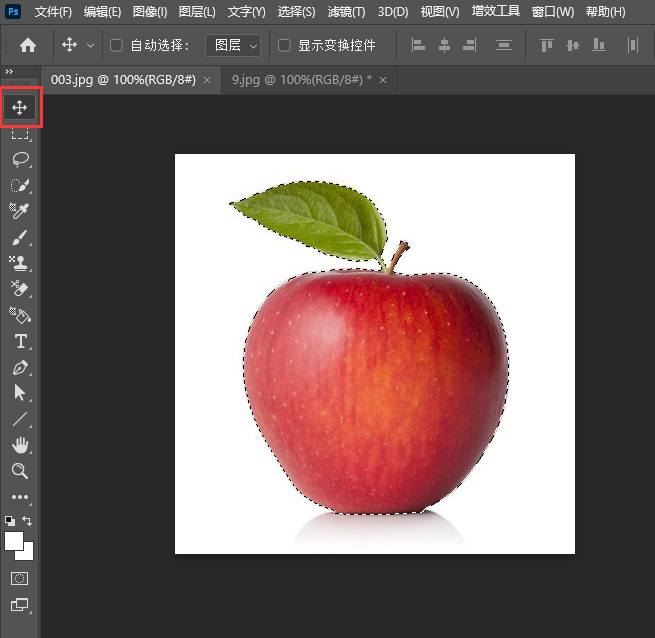Viewport: 655px width, 638px height.
Task: Align horizontal centers in options bar
Action: [x=444, y=45]
